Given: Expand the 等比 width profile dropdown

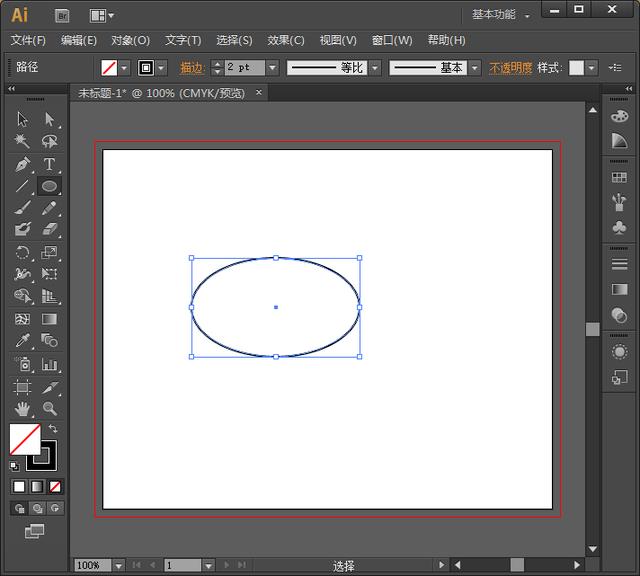Looking at the screenshot, I should tap(375, 68).
